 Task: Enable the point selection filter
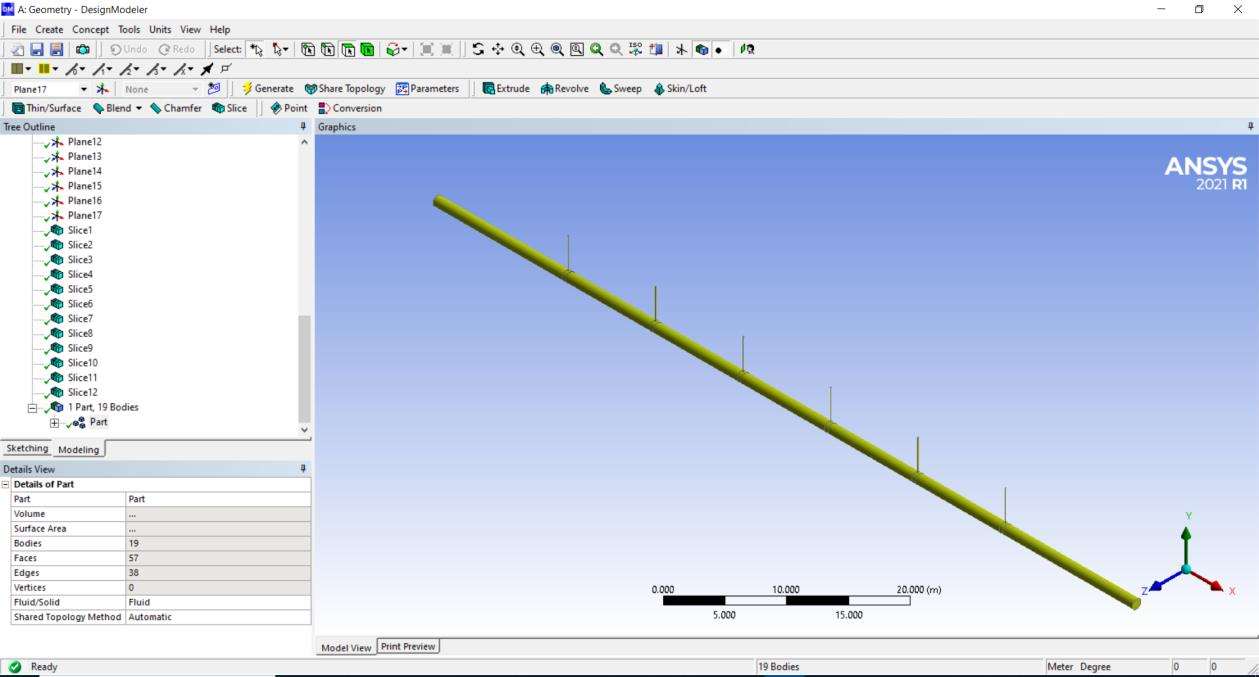point(308,49)
